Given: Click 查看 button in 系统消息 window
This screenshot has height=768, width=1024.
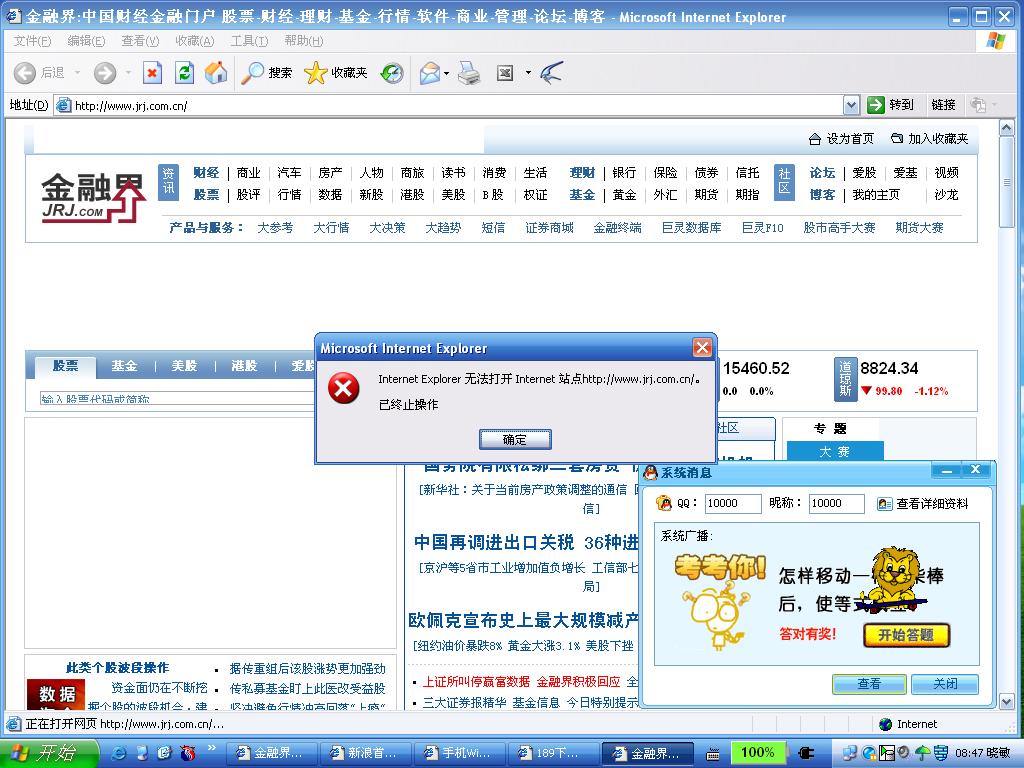Looking at the screenshot, I should tap(869, 684).
